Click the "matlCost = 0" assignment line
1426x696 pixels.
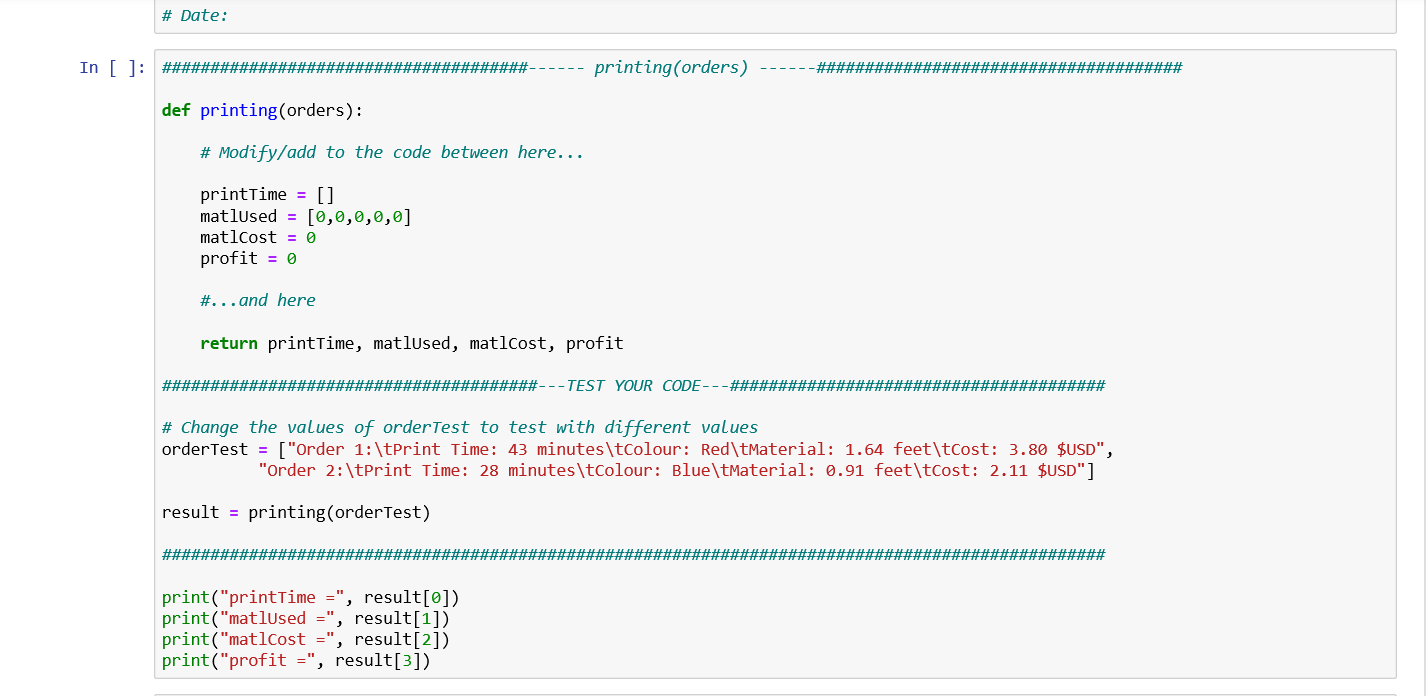click(x=258, y=238)
